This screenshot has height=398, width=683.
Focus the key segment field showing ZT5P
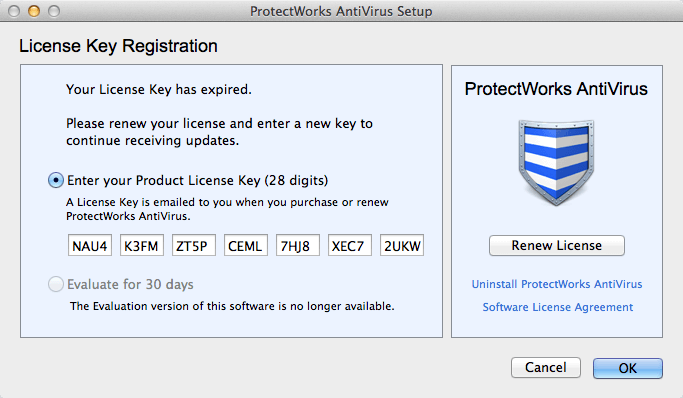pyautogui.click(x=194, y=246)
